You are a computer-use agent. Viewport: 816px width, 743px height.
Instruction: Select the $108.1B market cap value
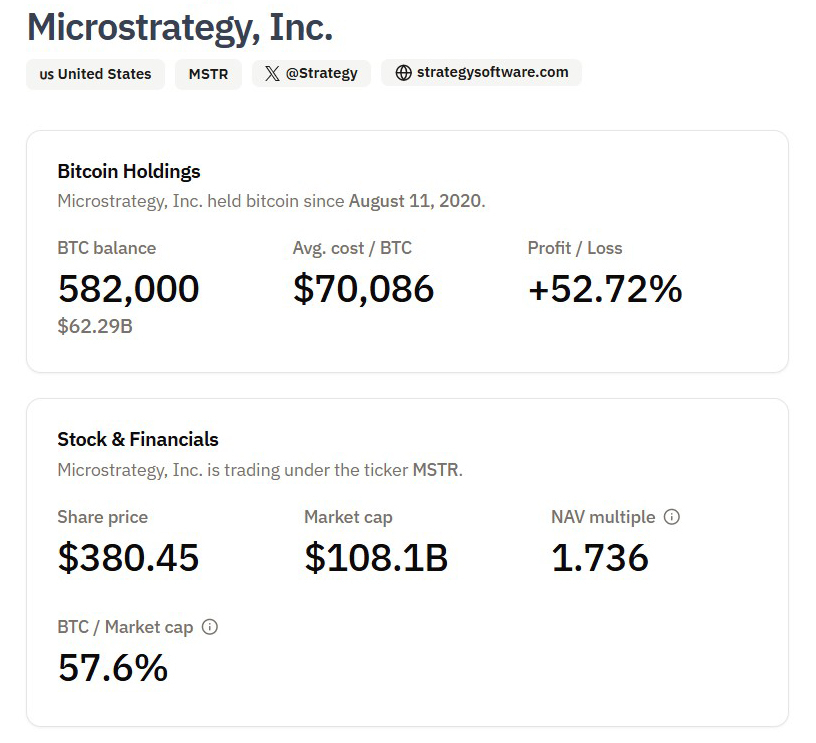point(376,558)
